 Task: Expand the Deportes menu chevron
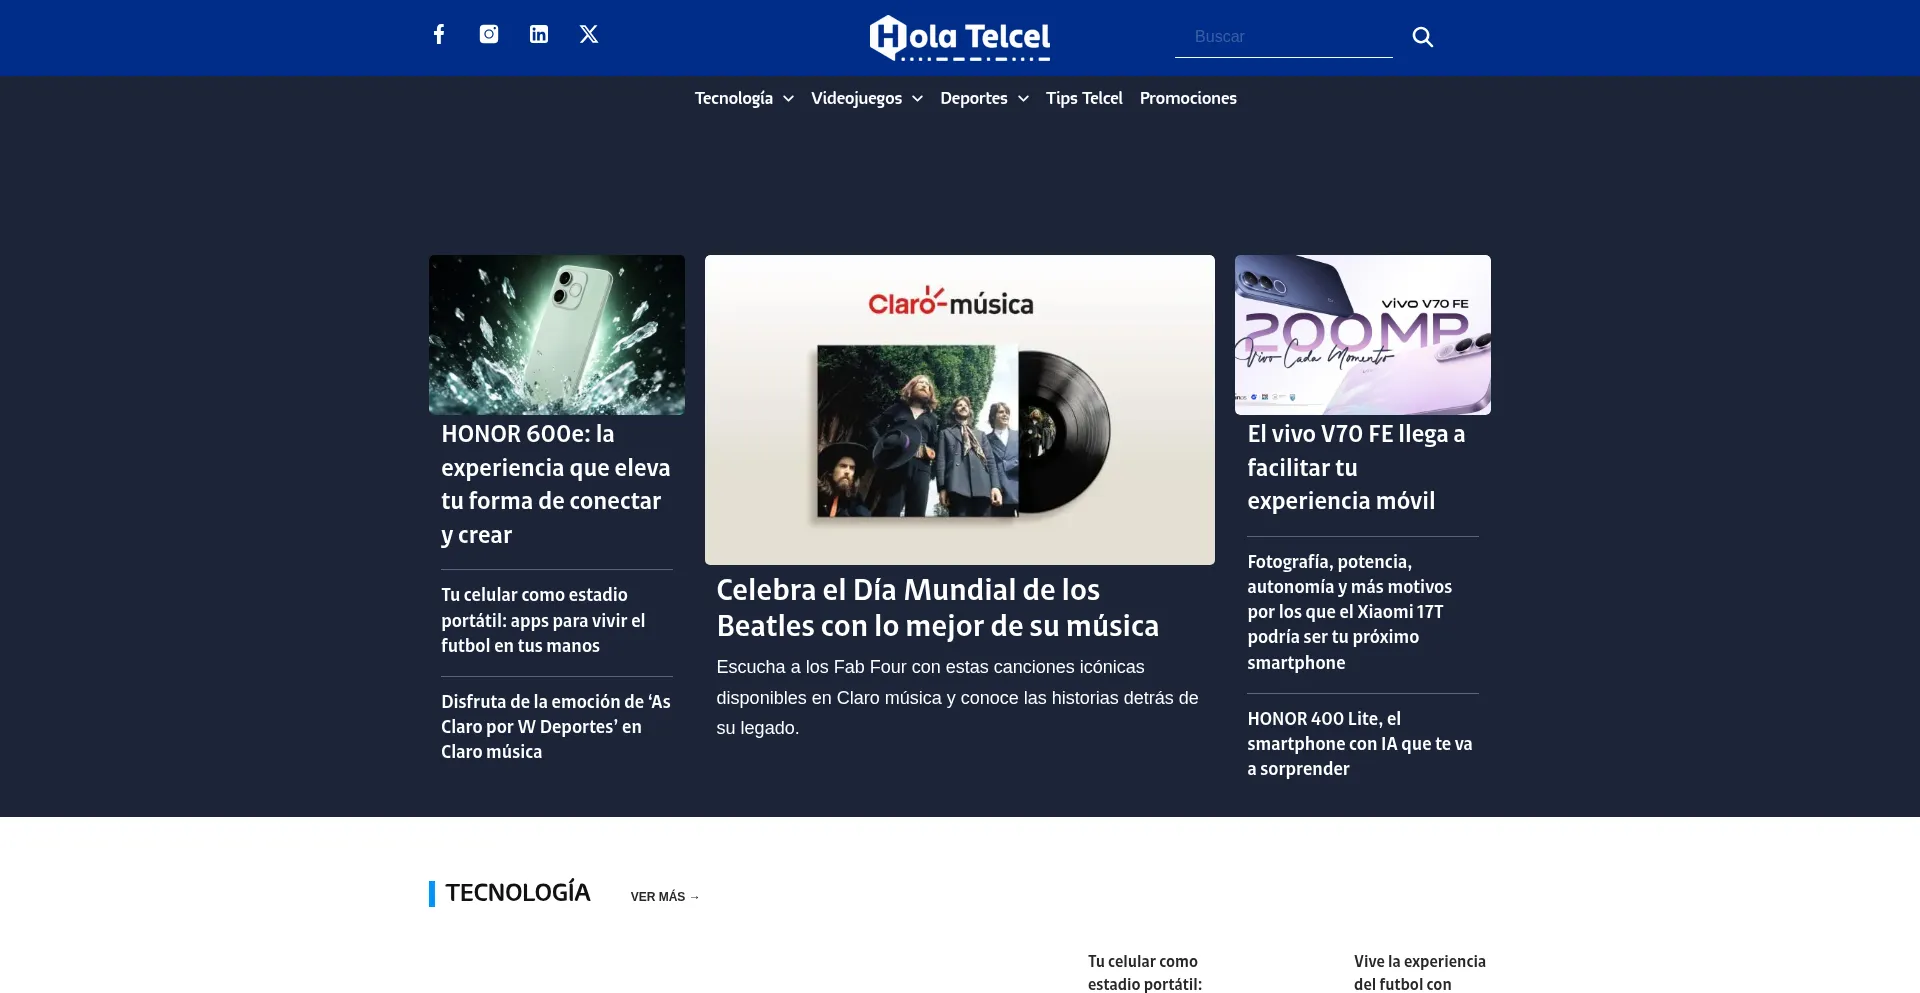click(x=1023, y=99)
